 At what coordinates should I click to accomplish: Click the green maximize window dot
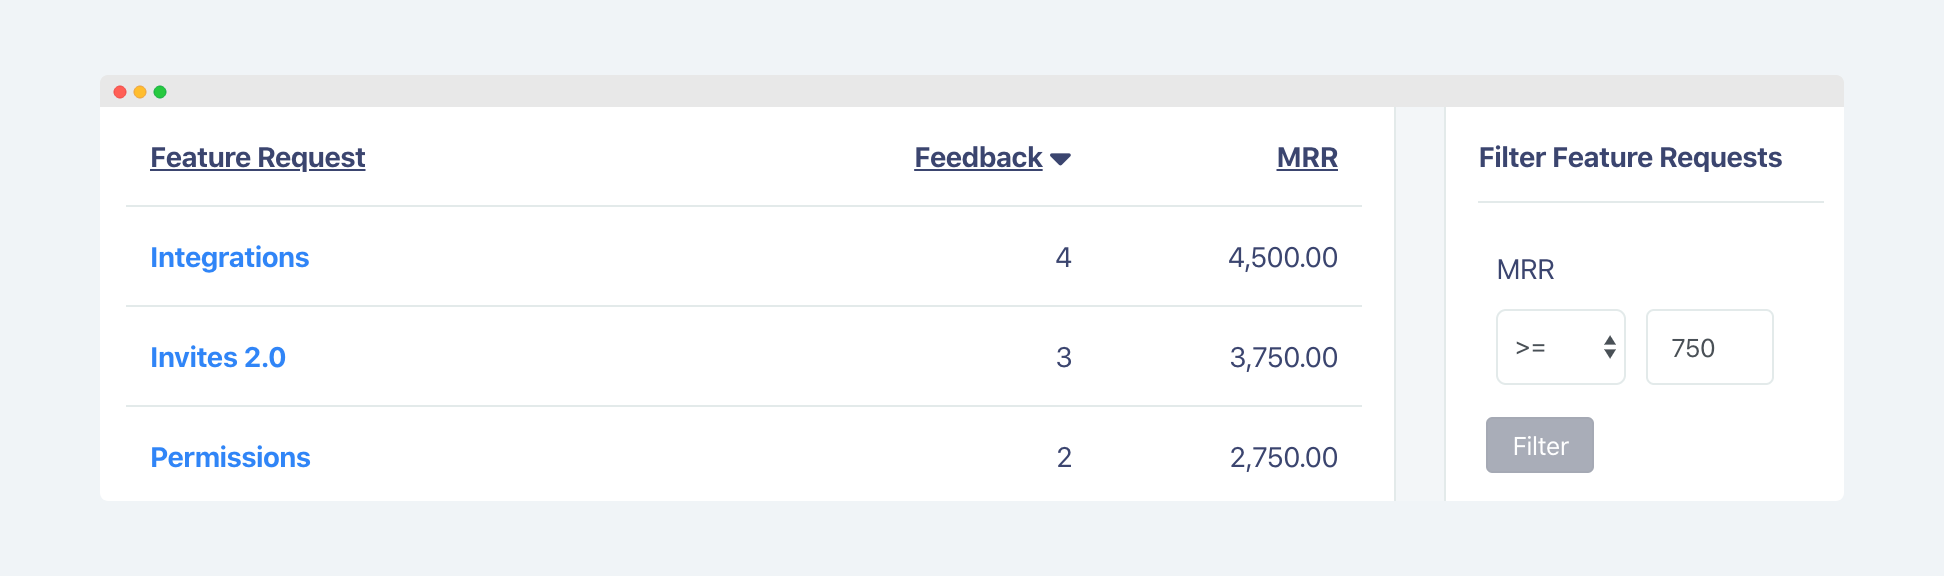click(160, 92)
